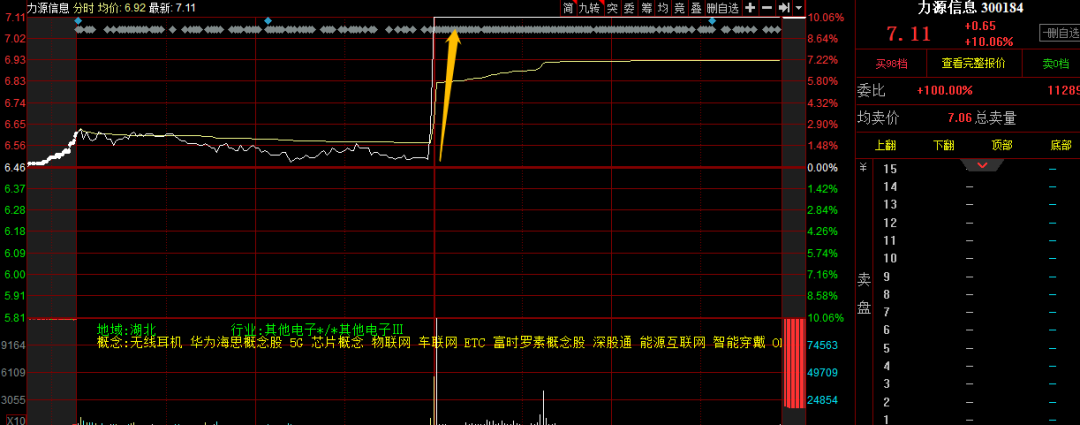The image size is (1080, 425).
Task: Click the 一删自选 button beside price
Action: pos(1059,32)
